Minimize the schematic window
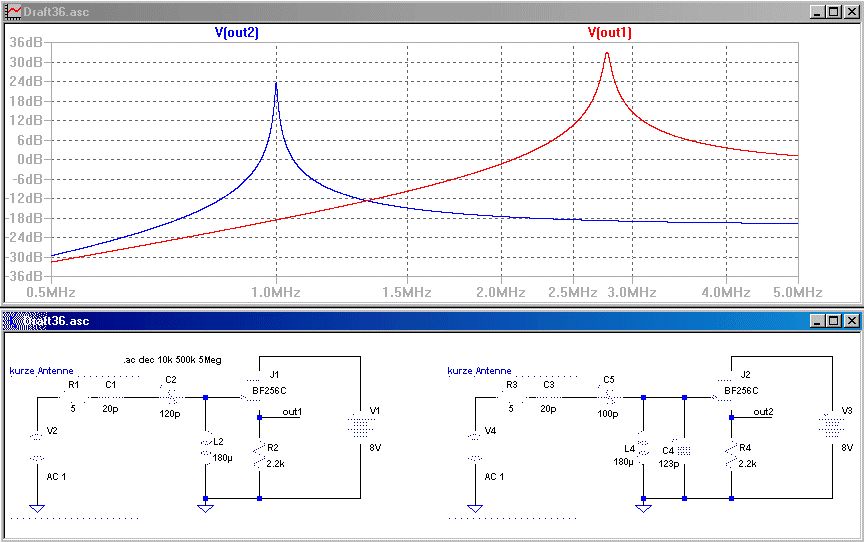 coord(818,321)
